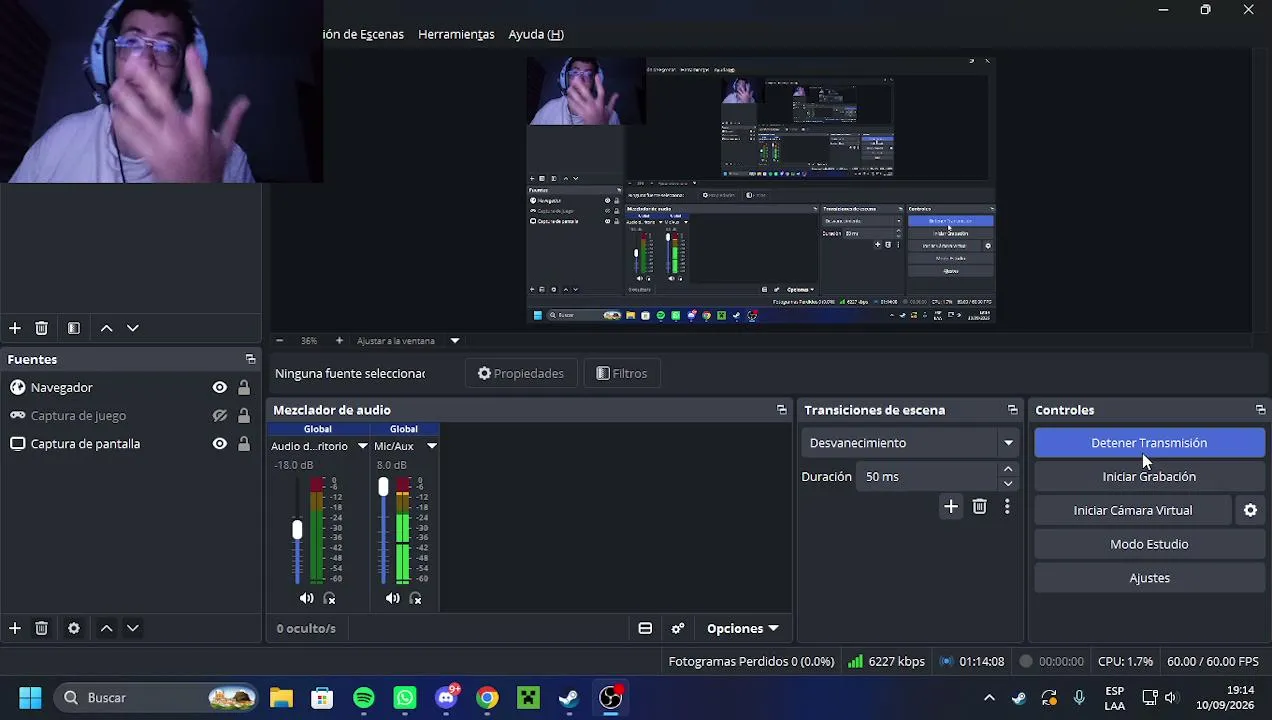This screenshot has width=1272, height=720.
Task: Toggle monitoring on Mic/Aux channel
Action: [x=415, y=598]
